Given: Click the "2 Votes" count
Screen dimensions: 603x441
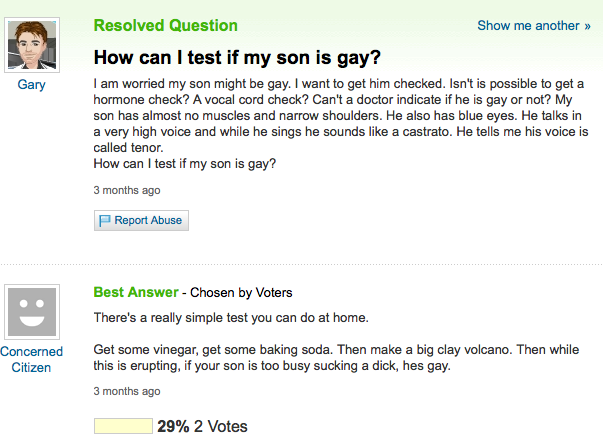Looking at the screenshot, I should [x=220, y=426].
